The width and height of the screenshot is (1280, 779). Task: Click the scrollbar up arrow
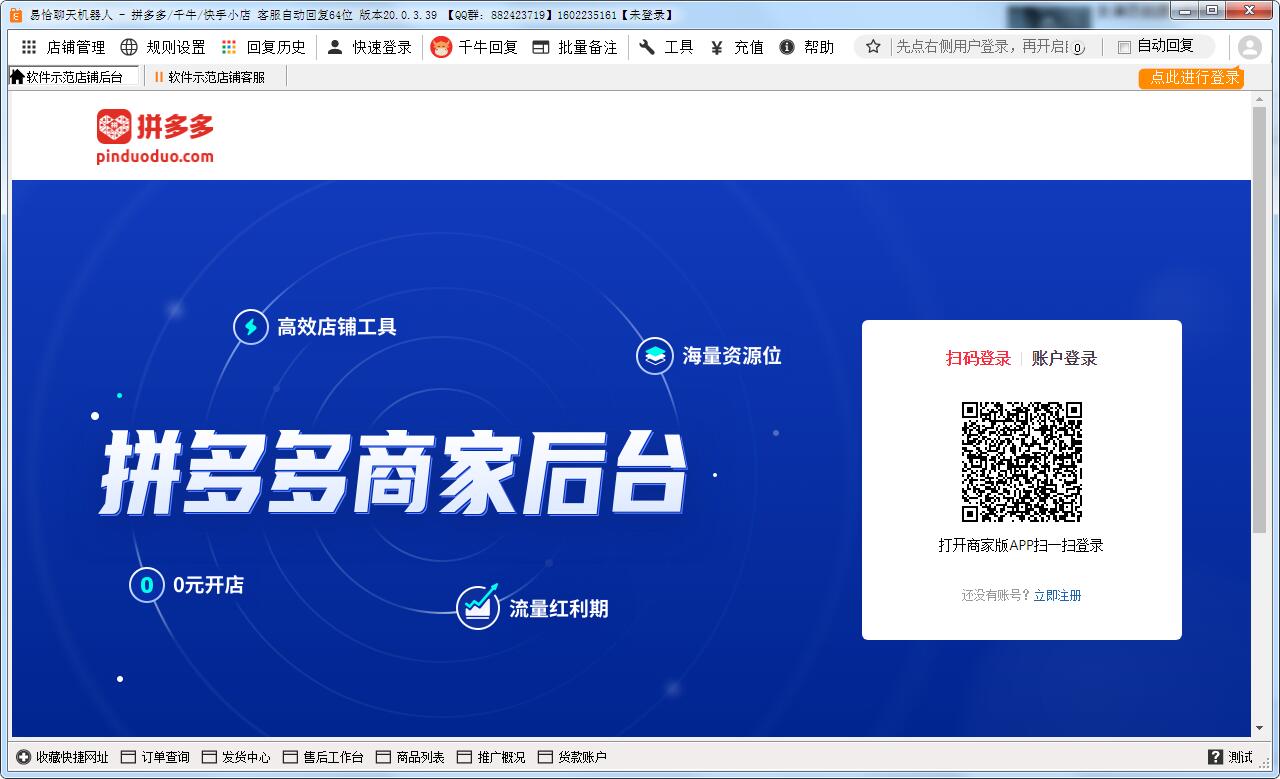click(x=1259, y=98)
